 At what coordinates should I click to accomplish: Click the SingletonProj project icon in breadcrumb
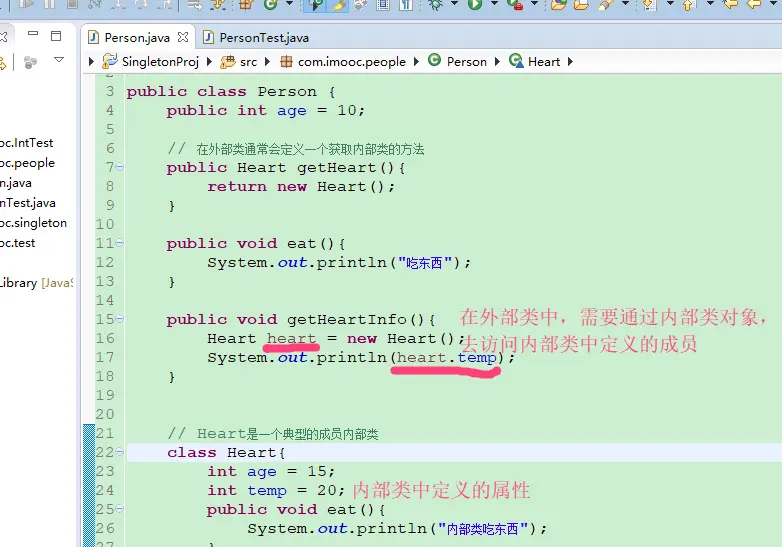coord(110,61)
